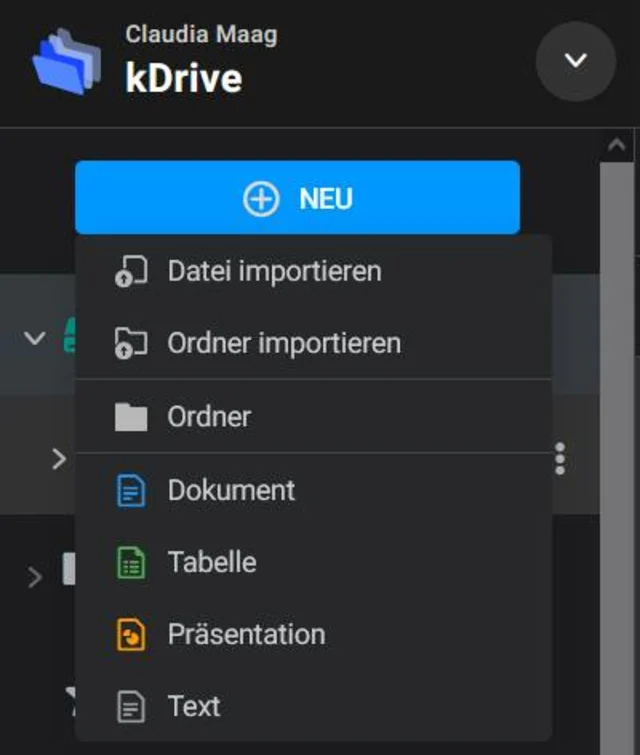640x755 pixels.
Task: Click the kDrive title text
Action: pos(183,78)
